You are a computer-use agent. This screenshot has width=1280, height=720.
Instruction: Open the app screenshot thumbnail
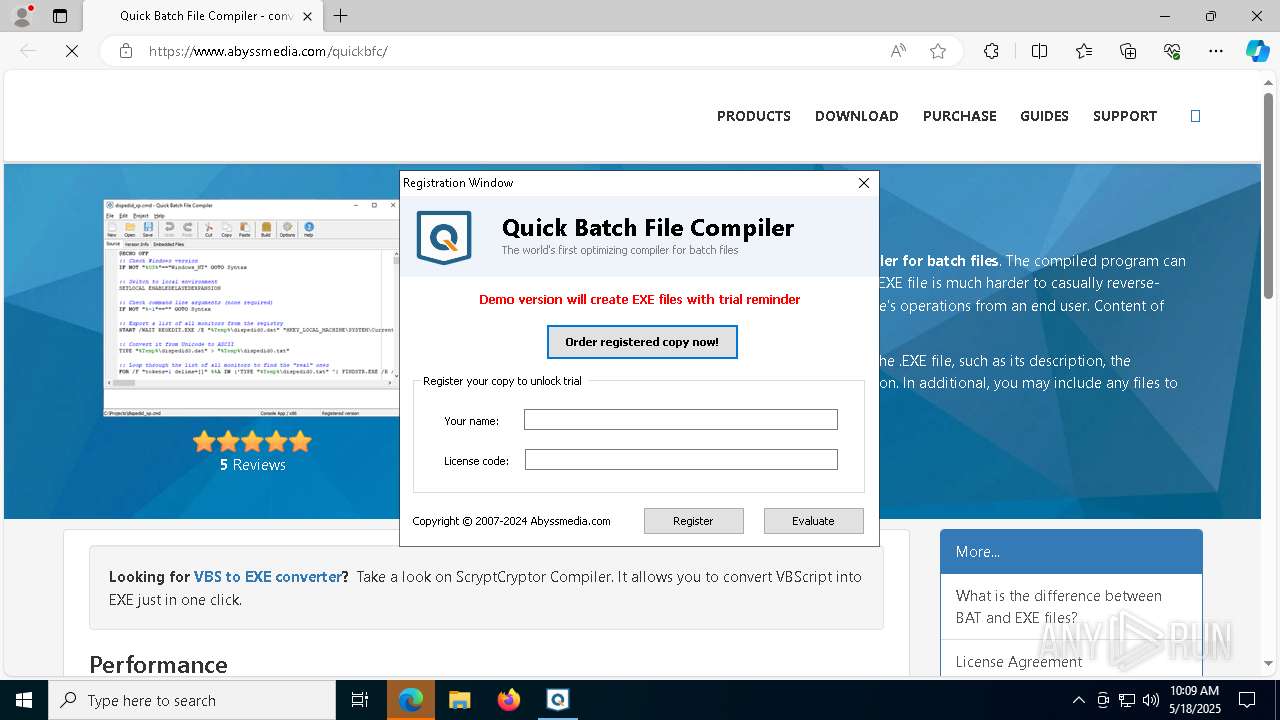pyautogui.click(x=251, y=308)
